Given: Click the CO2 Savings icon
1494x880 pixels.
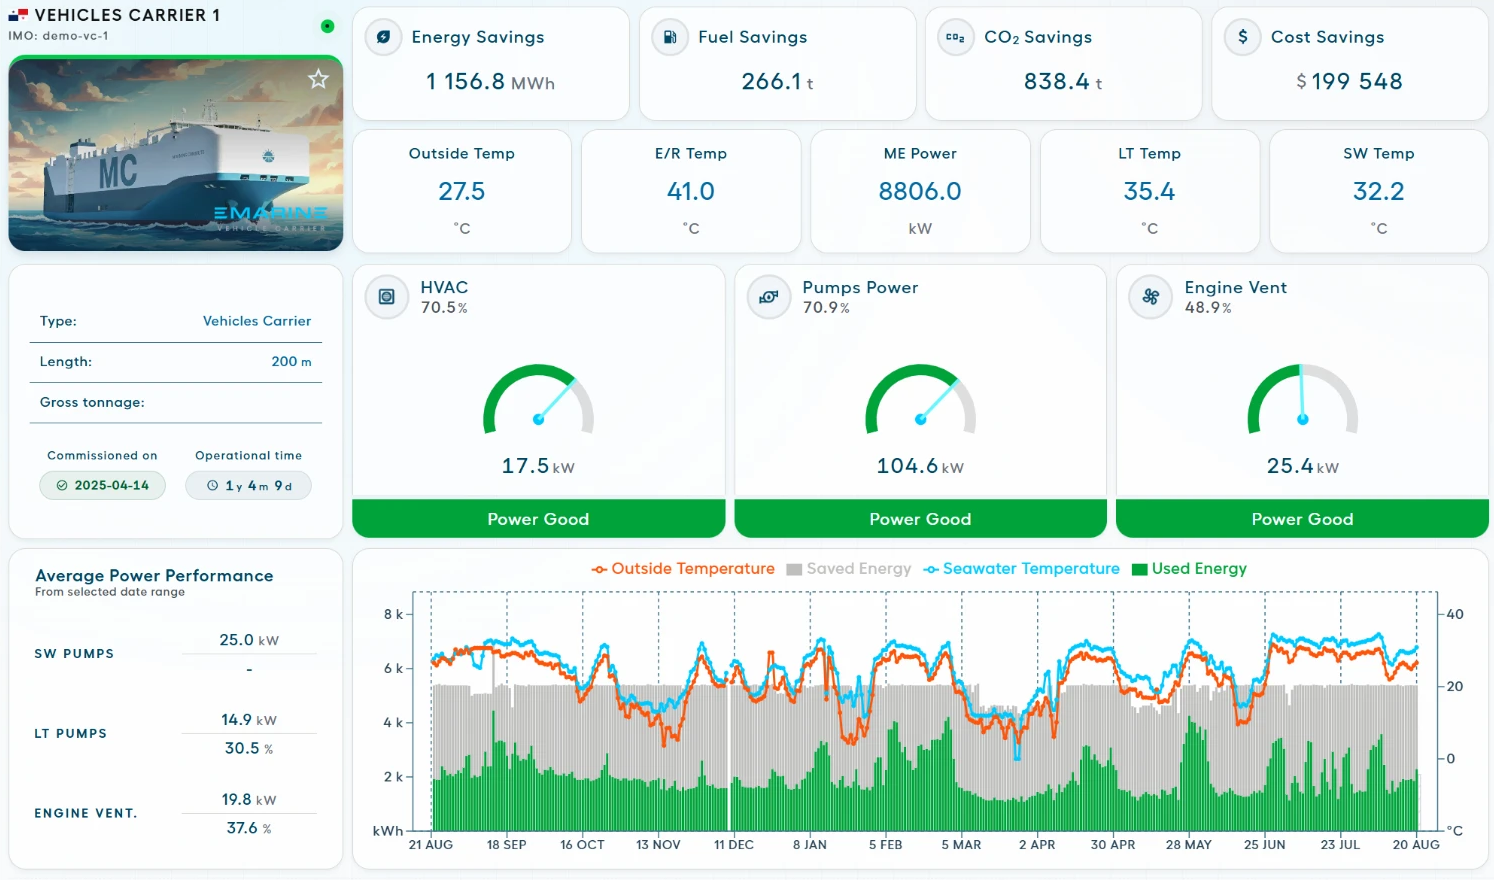Looking at the screenshot, I should [x=956, y=37].
